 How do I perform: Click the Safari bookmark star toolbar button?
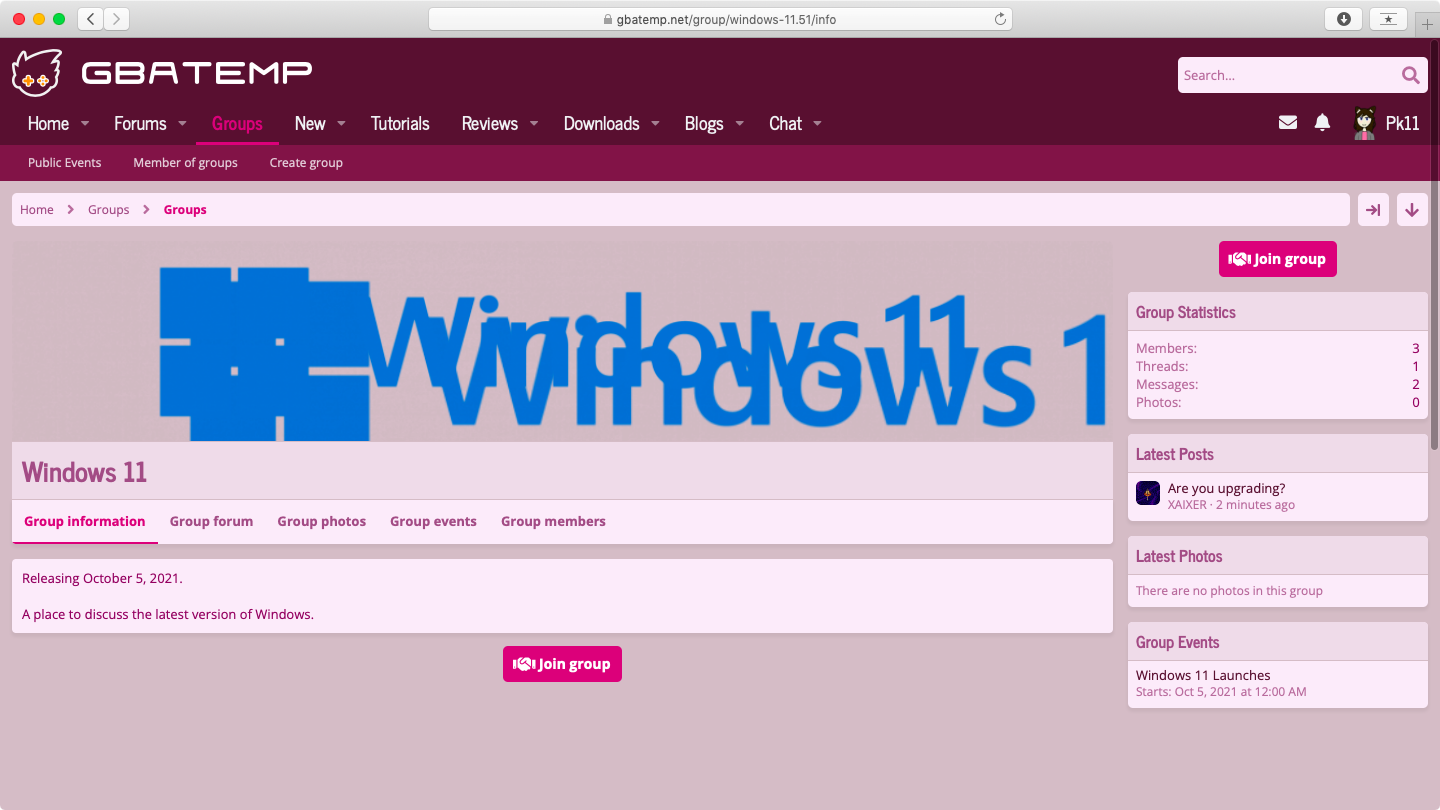point(1388,19)
